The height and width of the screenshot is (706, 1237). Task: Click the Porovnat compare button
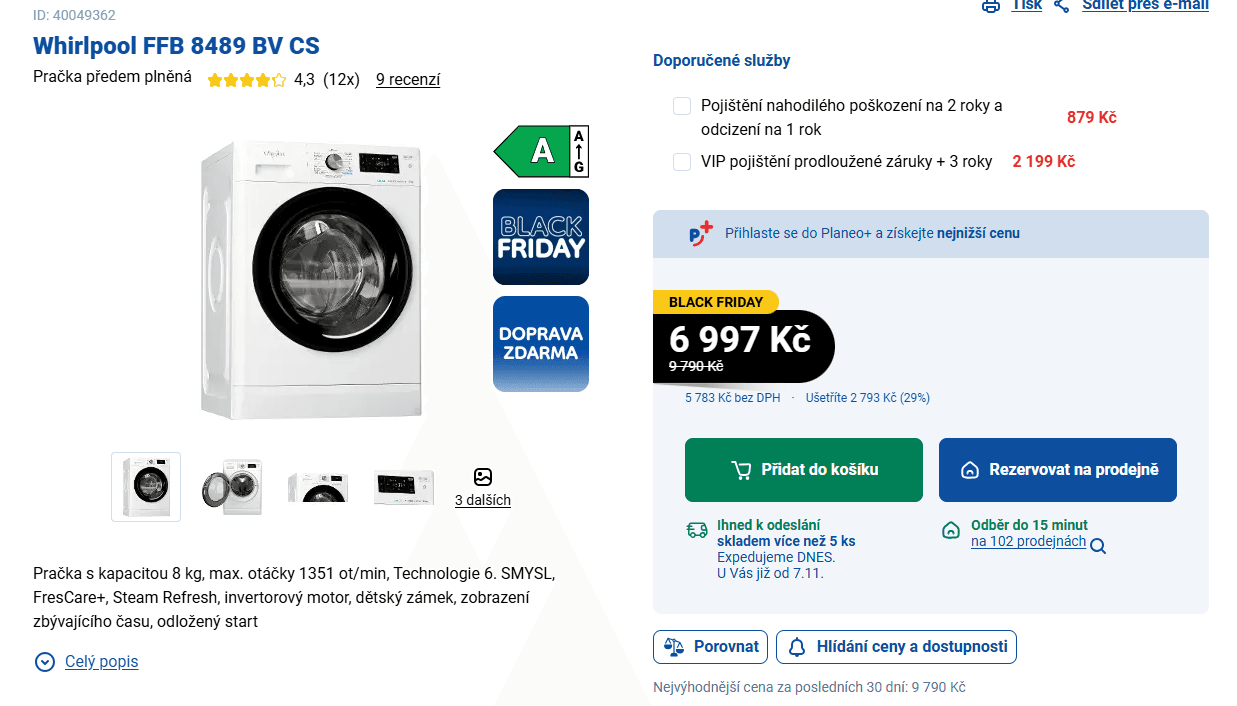711,647
